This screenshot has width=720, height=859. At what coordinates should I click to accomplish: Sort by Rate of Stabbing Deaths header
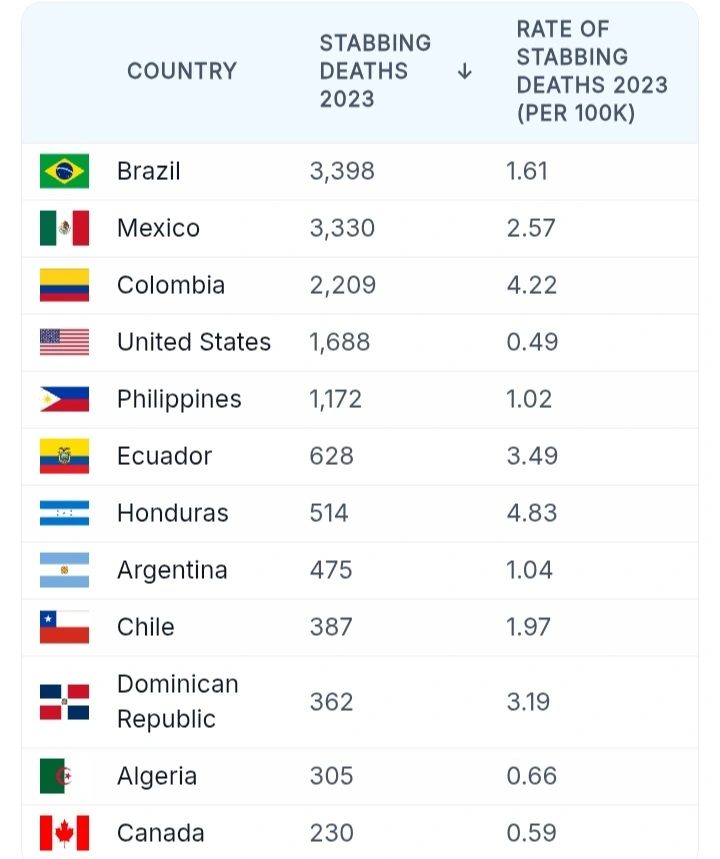[592, 71]
